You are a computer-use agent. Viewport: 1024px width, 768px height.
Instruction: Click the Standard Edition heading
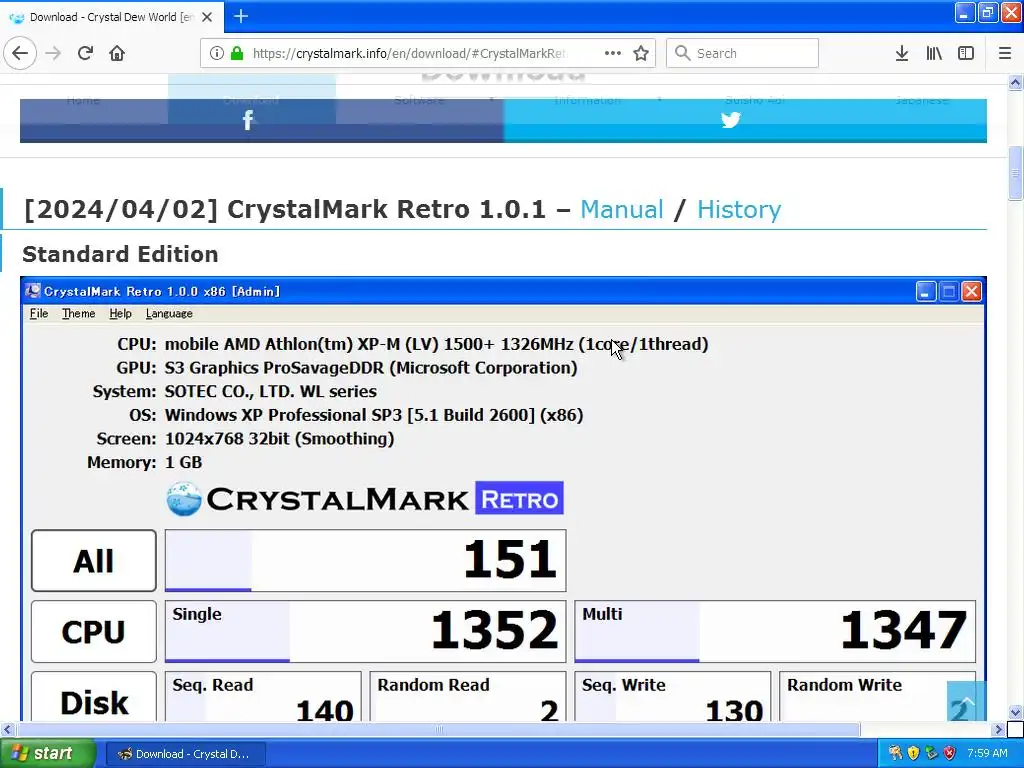120,254
